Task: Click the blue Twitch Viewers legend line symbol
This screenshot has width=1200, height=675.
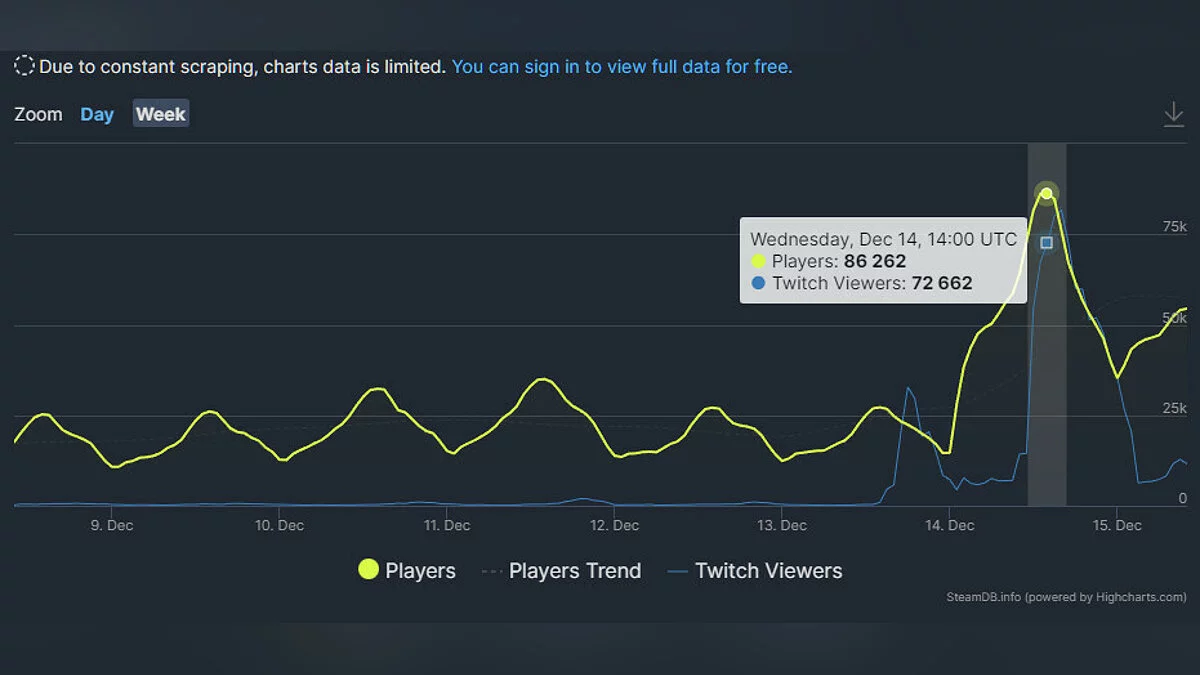Action: click(677, 571)
